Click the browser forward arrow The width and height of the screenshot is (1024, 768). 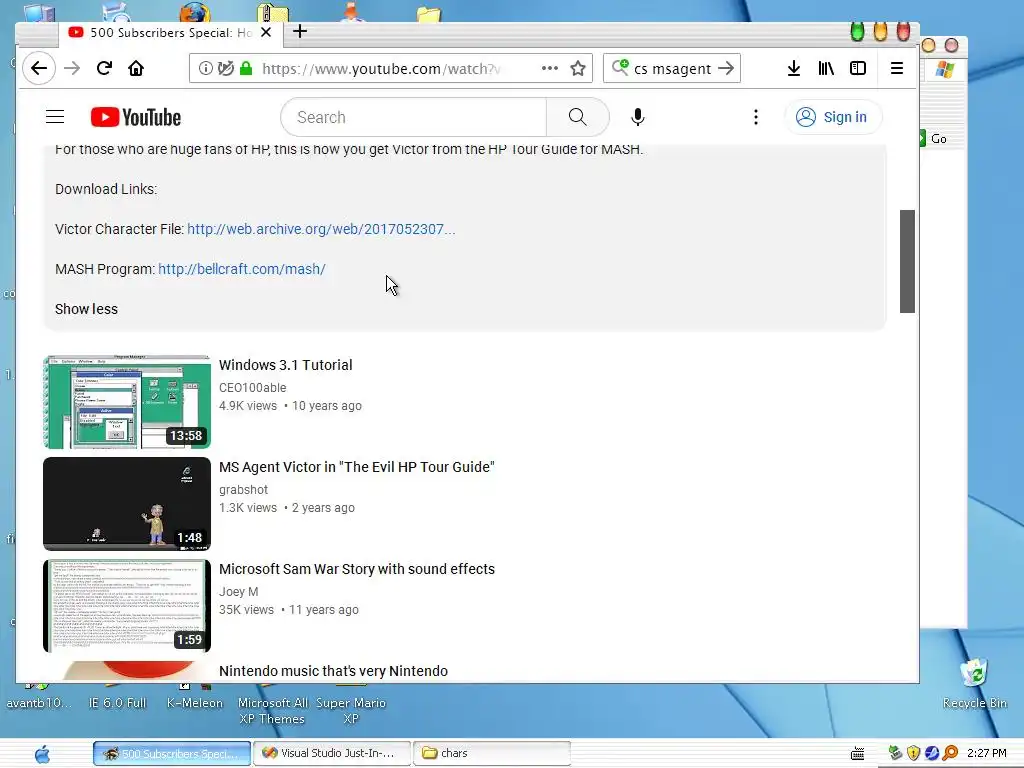pyautogui.click(x=72, y=69)
